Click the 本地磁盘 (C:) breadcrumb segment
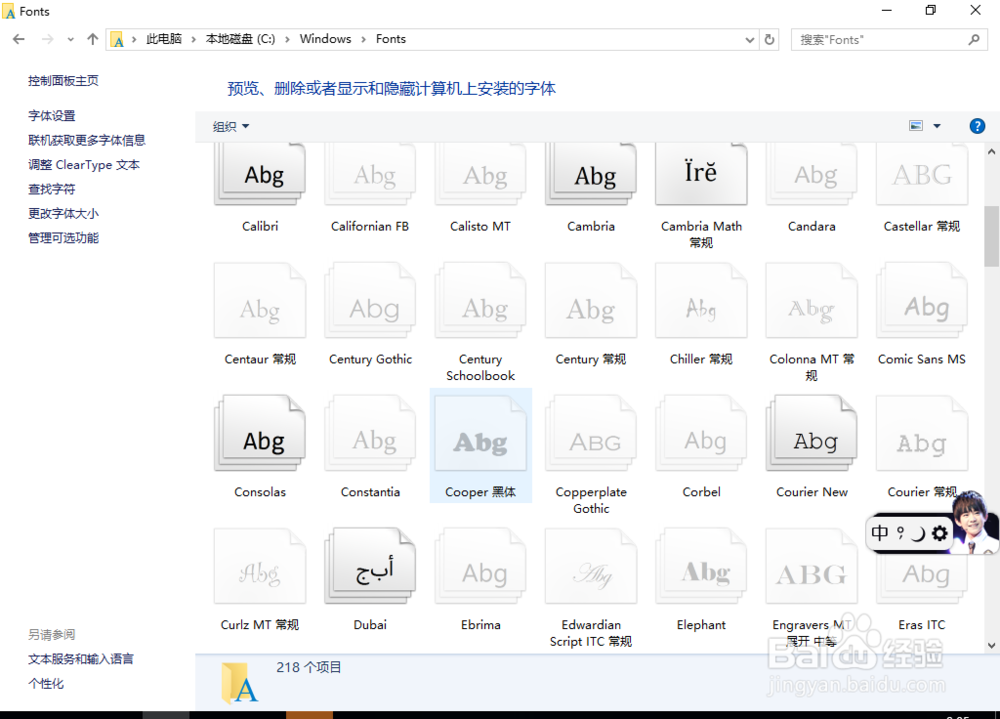Screen dimensions: 1000x719 (240, 39)
